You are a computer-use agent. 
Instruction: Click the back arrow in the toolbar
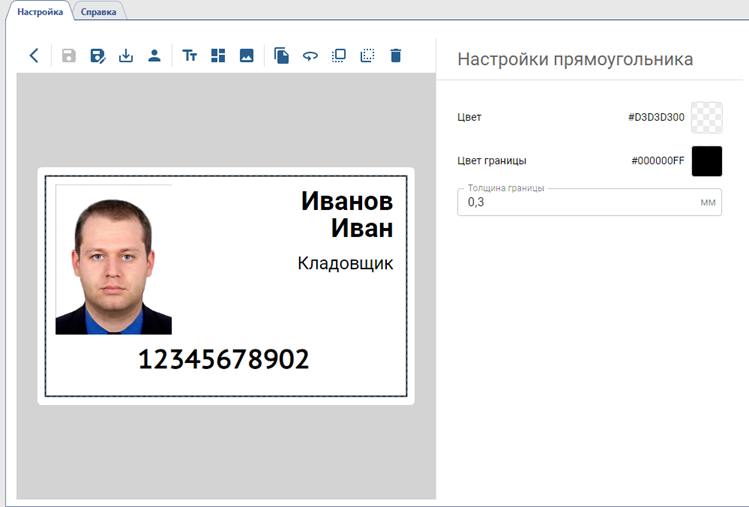(x=34, y=56)
